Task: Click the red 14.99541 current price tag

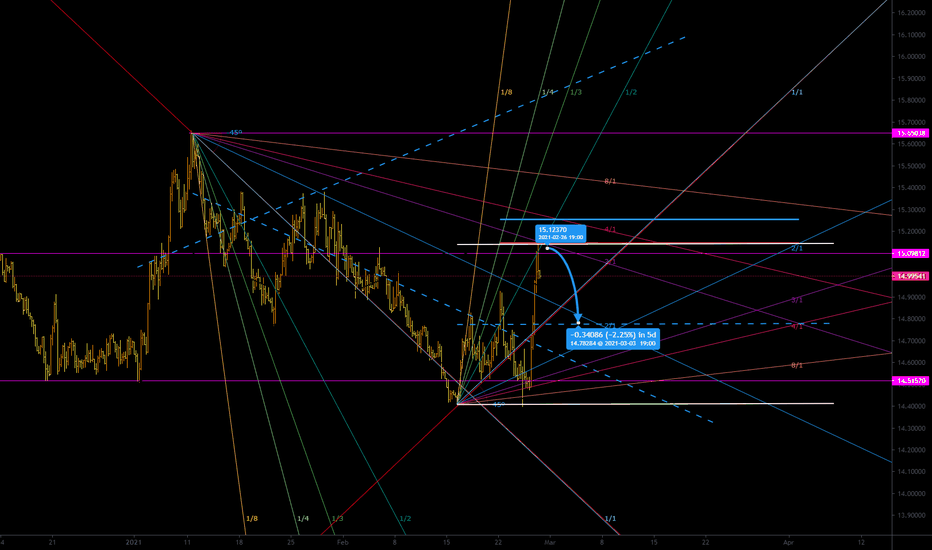Action: pyautogui.click(x=911, y=276)
